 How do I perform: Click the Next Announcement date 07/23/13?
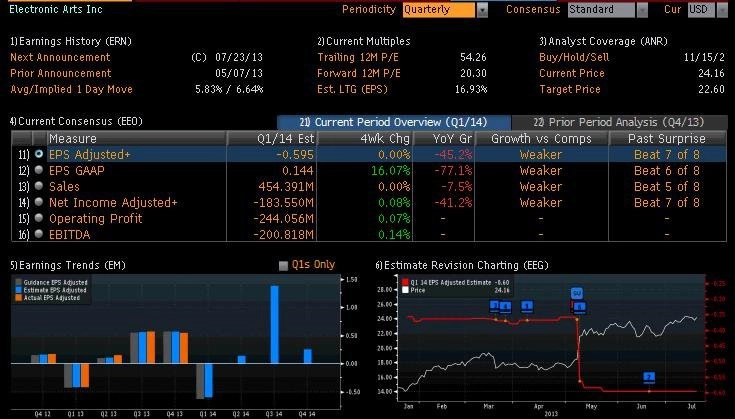[239, 57]
